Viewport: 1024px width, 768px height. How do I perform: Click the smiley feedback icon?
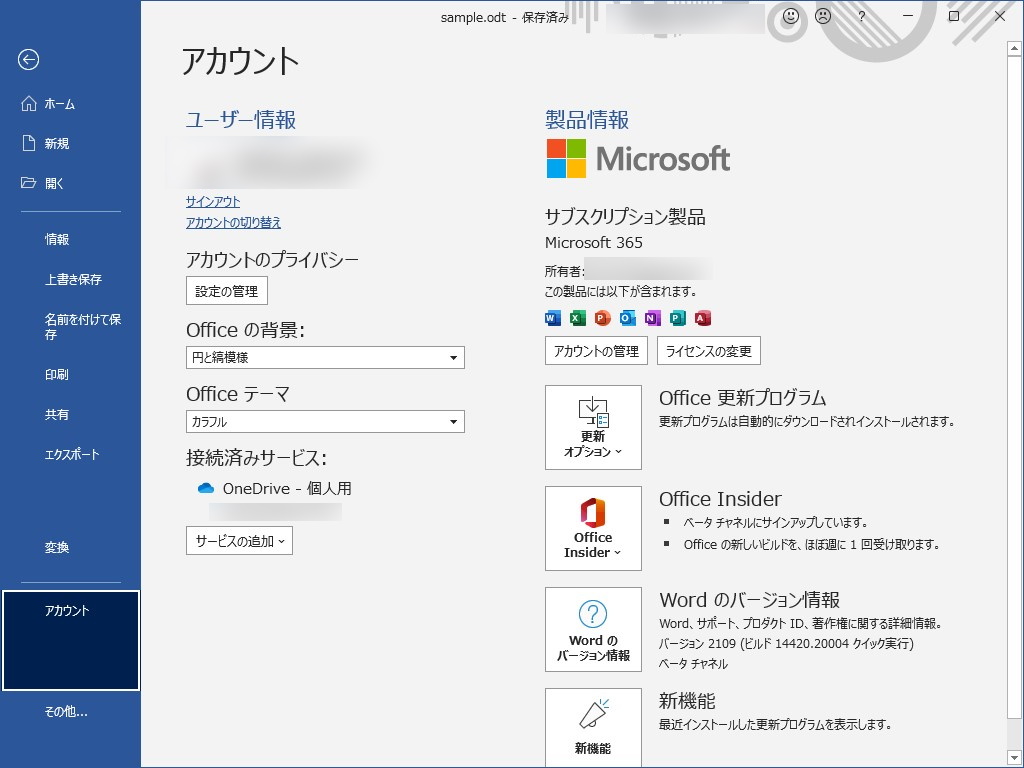pyautogui.click(x=789, y=17)
